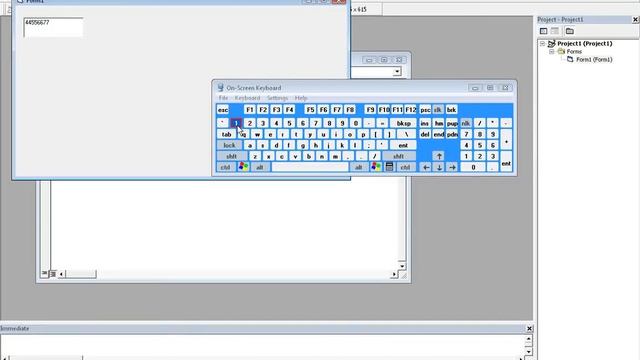Image resolution: width=640 pixels, height=360 pixels.
Task: Open the Settings menu in On-Screen Keyboard
Action: [278, 98]
